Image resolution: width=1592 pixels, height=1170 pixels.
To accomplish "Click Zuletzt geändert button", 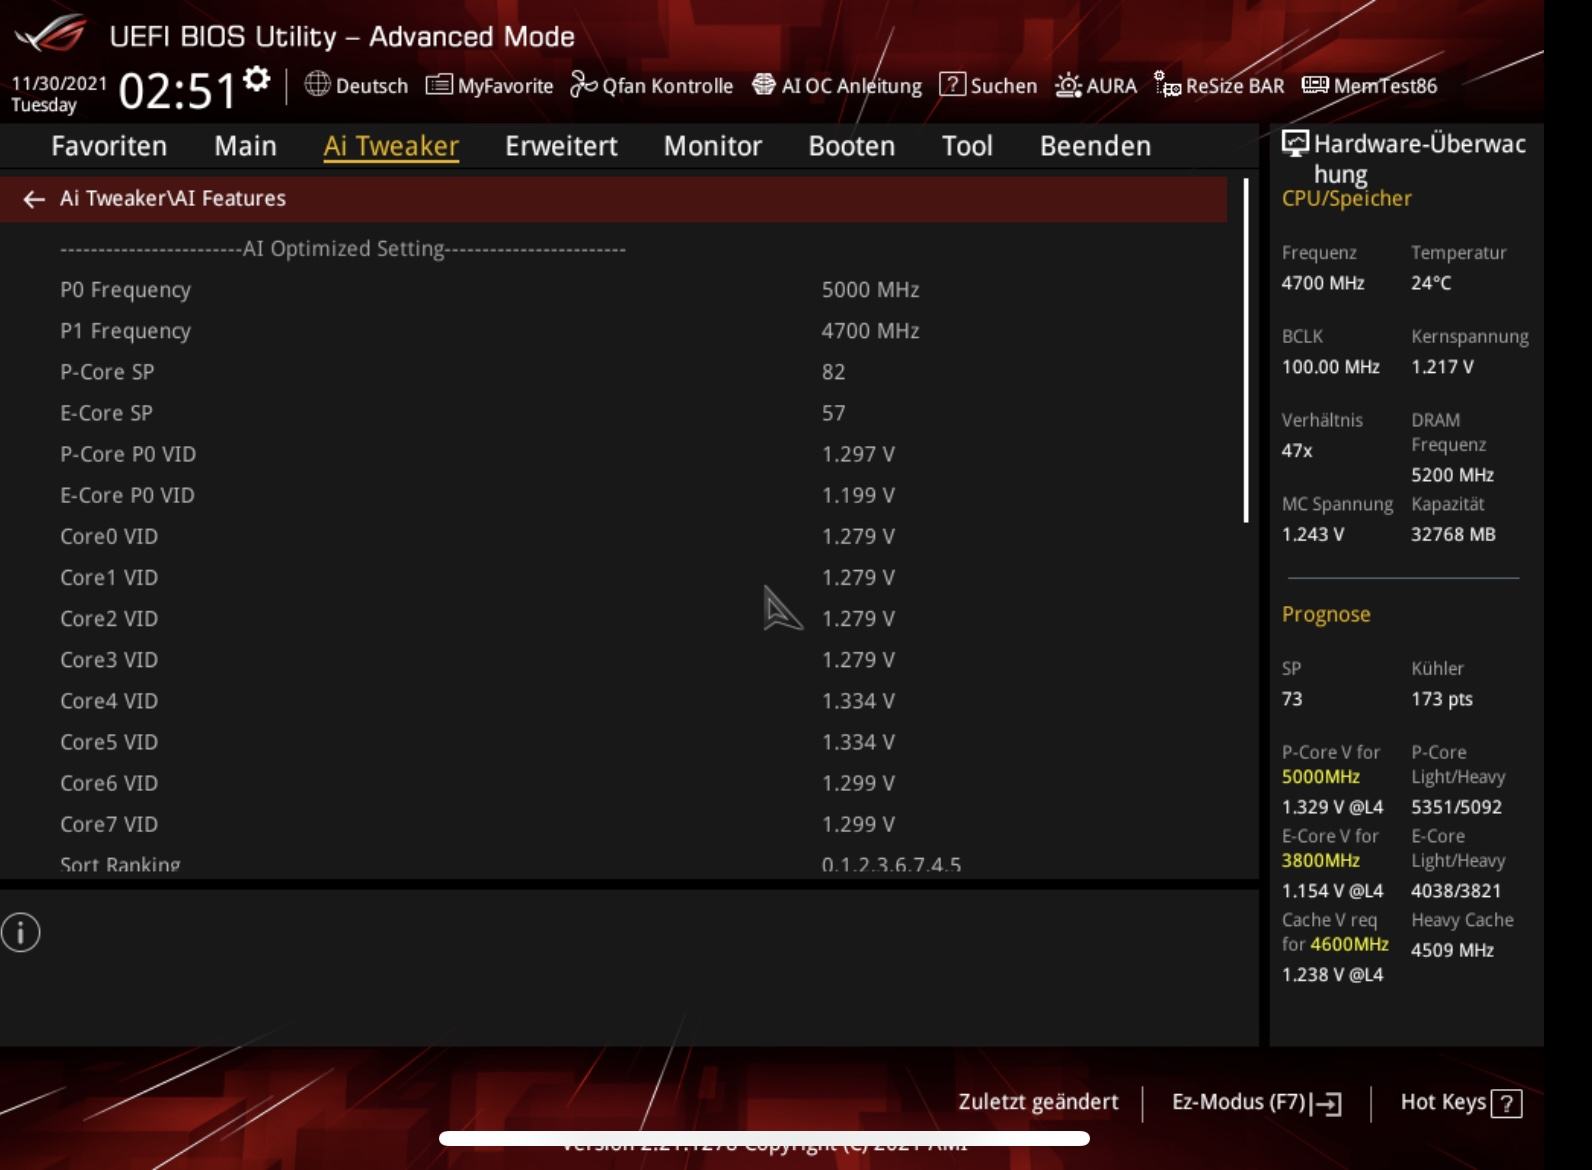I will pos(1038,1102).
